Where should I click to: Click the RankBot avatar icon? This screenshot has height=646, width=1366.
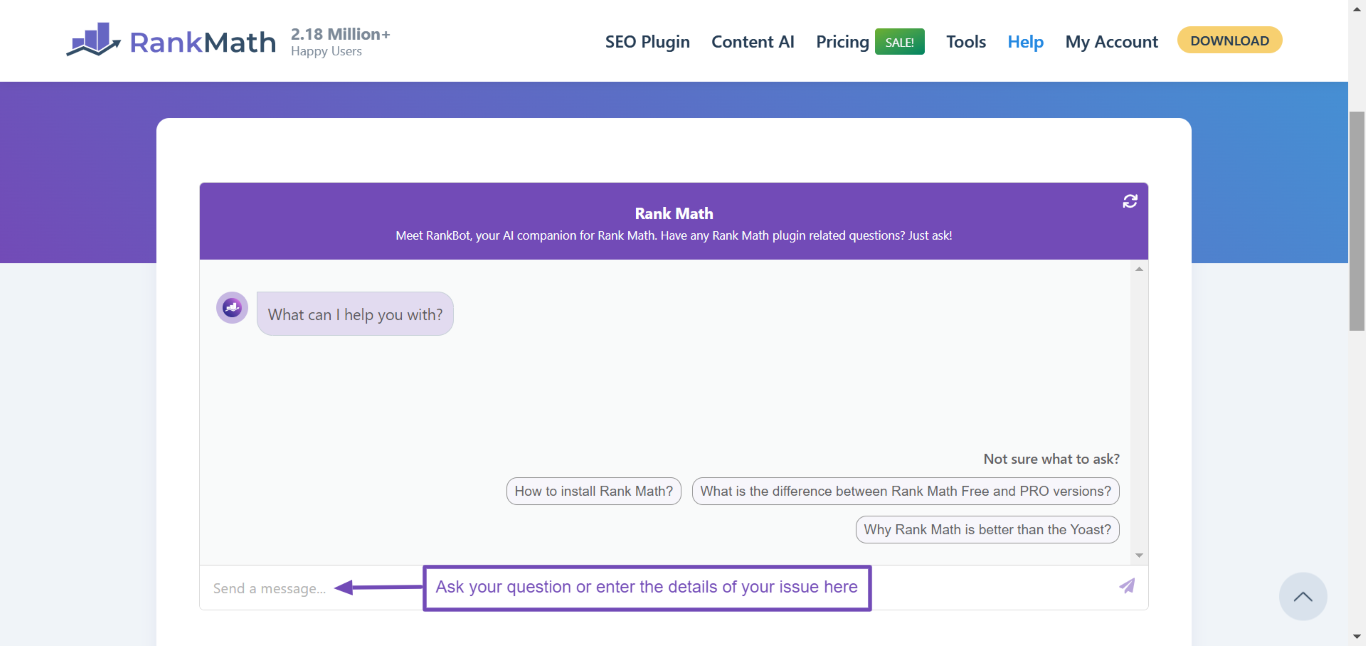pos(232,308)
